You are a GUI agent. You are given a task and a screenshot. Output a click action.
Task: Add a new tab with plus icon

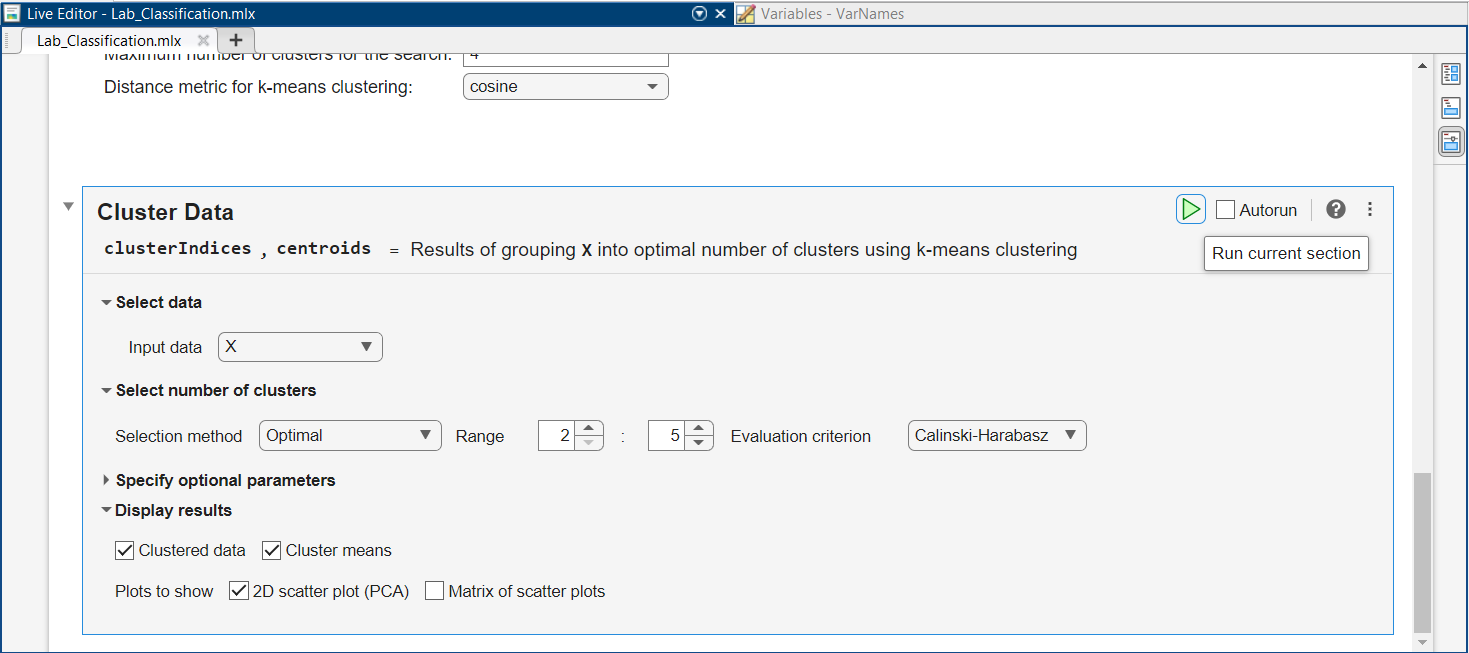click(x=236, y=40)
